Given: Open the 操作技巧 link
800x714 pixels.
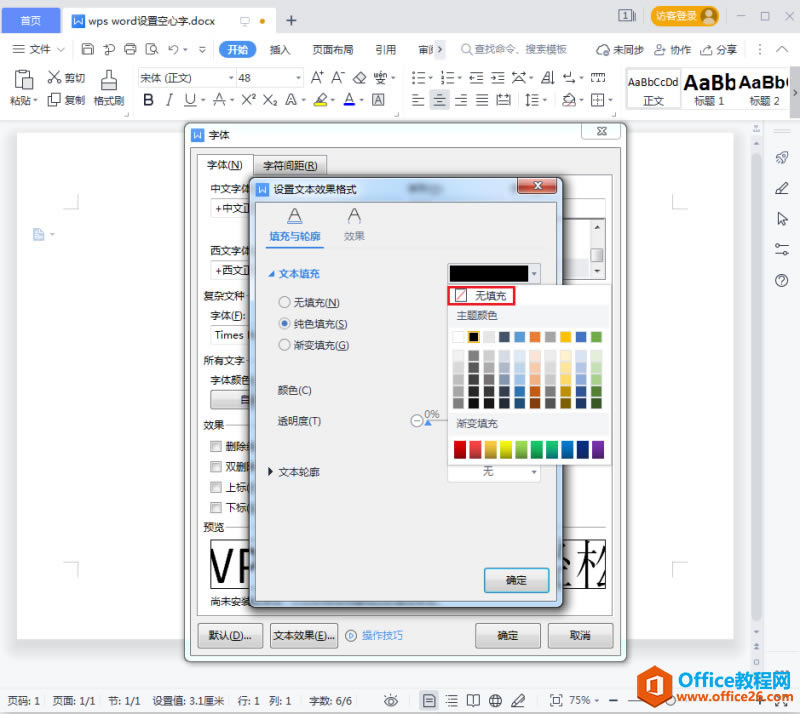Looking at the screenshot, I should pyautogui.click(x=382, y=635).
